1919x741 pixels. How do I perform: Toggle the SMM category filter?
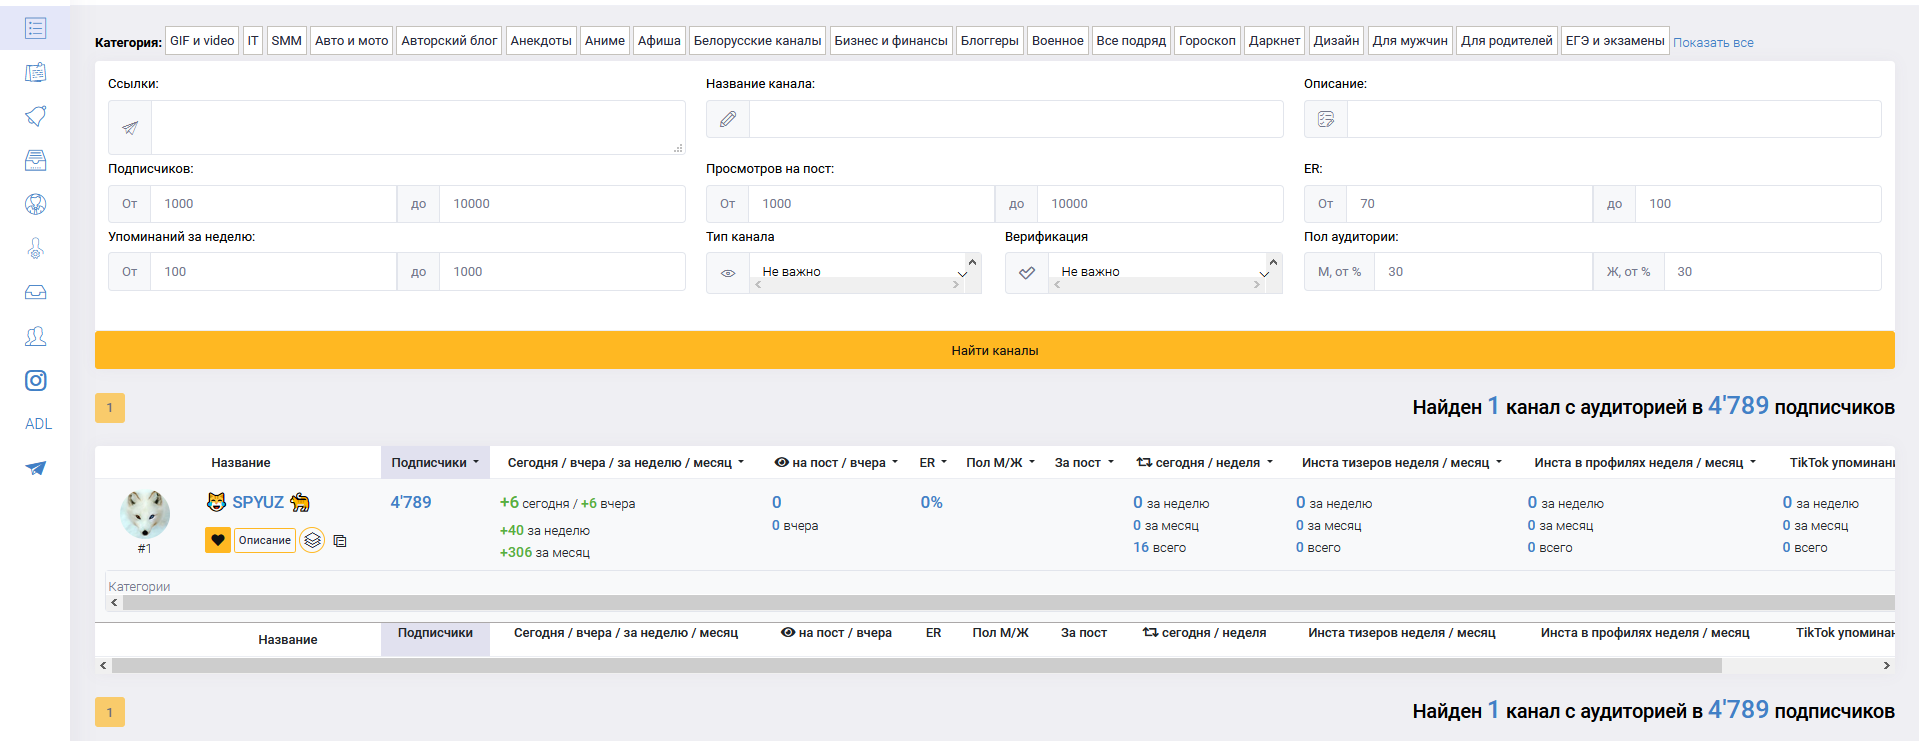click(x=286, y=41)
